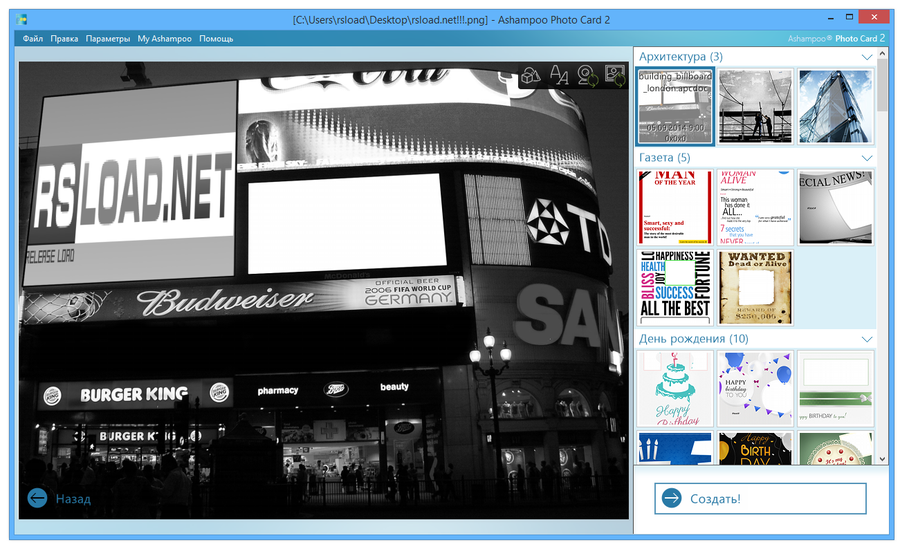Click the День рождения (10) category heading
The image size is (900, 547).
pos(693,339)
